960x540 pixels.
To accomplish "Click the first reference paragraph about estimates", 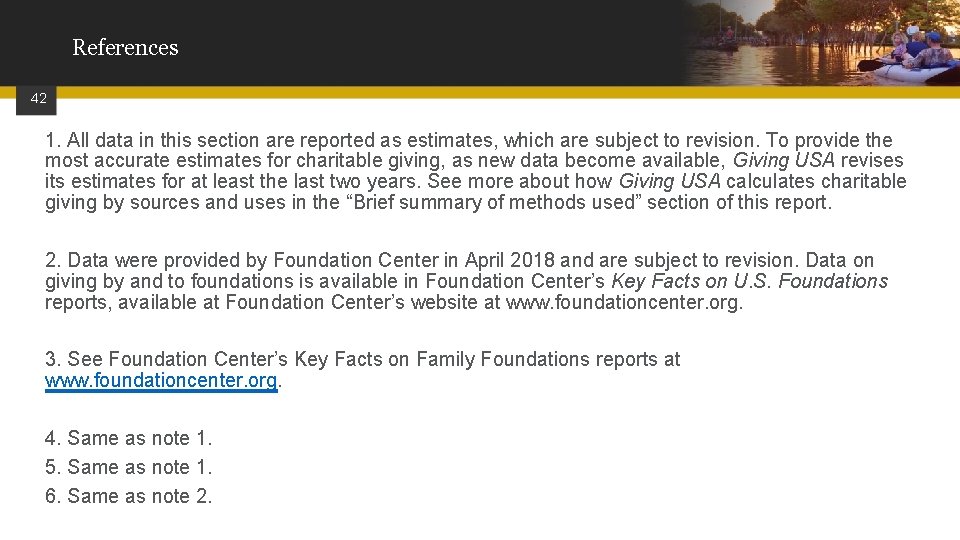I will point(475,171).
